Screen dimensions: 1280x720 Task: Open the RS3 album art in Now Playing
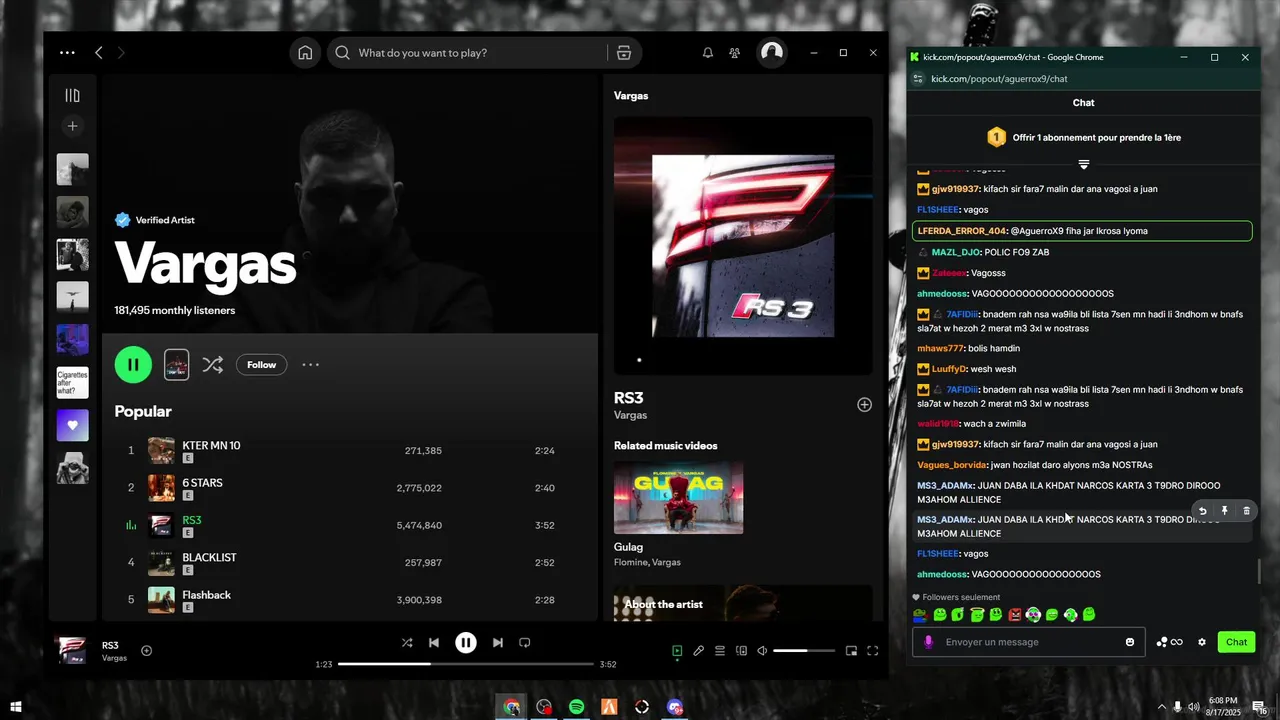coord(743,246)
